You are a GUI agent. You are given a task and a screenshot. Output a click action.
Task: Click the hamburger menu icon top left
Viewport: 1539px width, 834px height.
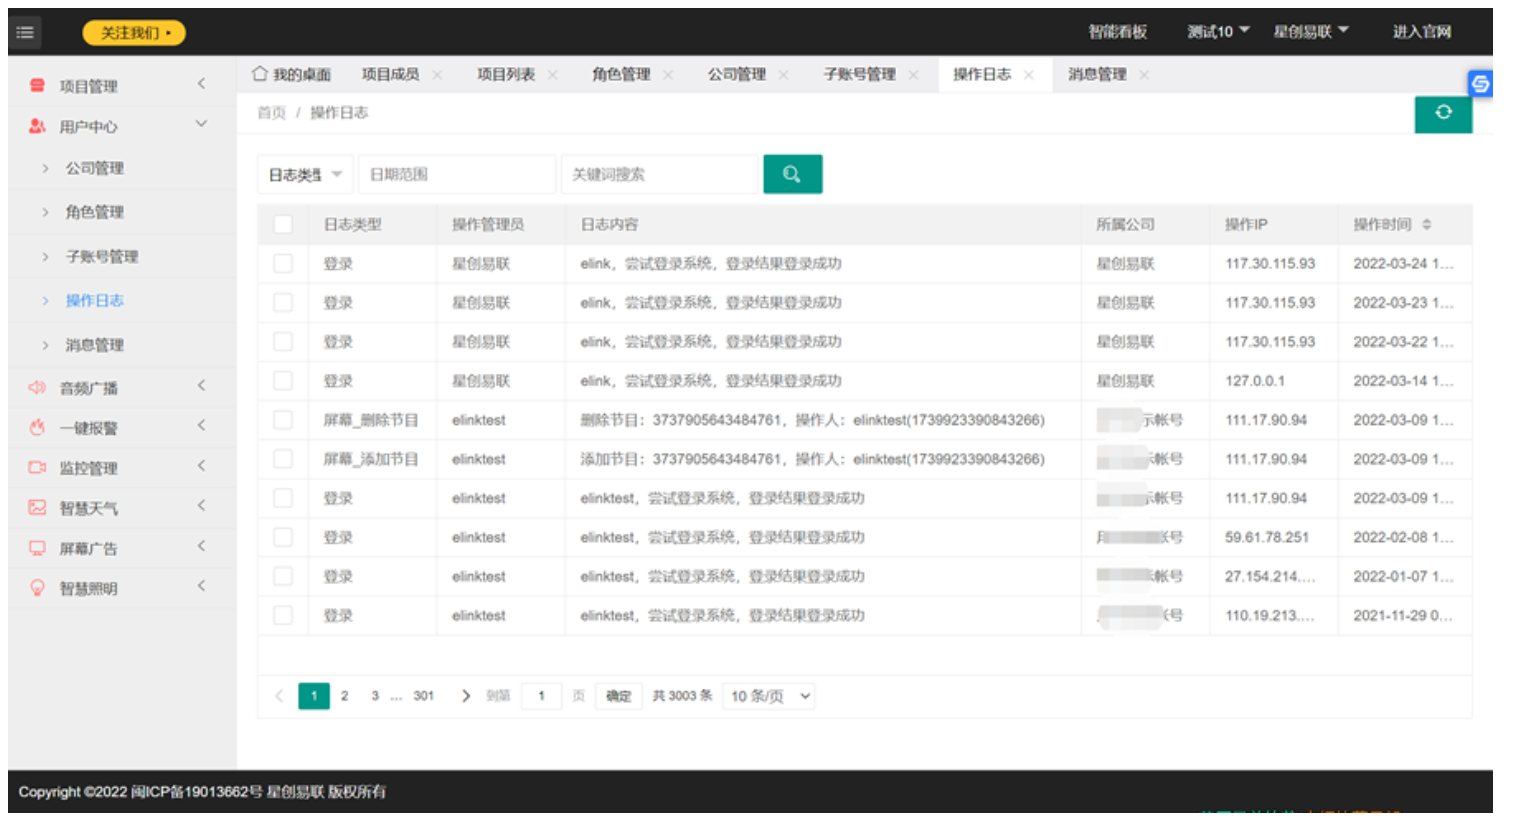click(x=25, y=31)
